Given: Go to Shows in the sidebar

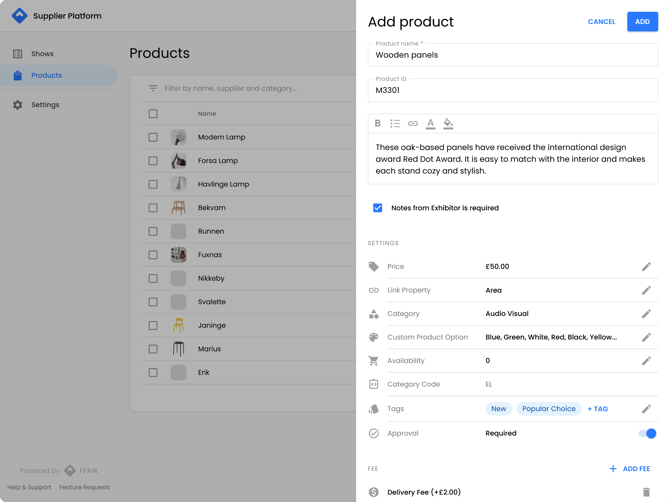Looking at the screenshot, I should tap(42, 54).
